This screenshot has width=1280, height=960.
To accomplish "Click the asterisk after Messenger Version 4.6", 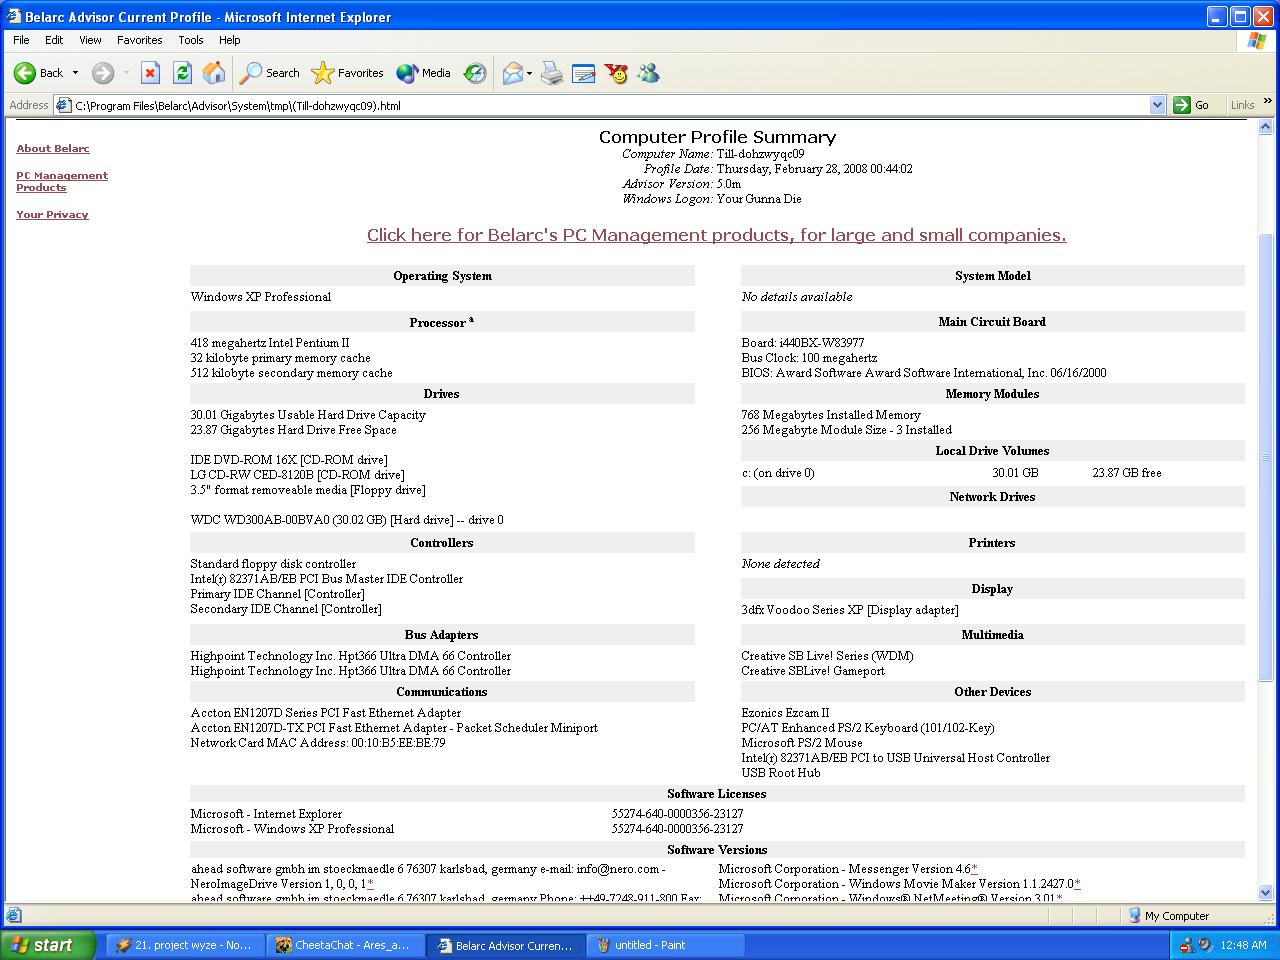I will click(974, 869).
